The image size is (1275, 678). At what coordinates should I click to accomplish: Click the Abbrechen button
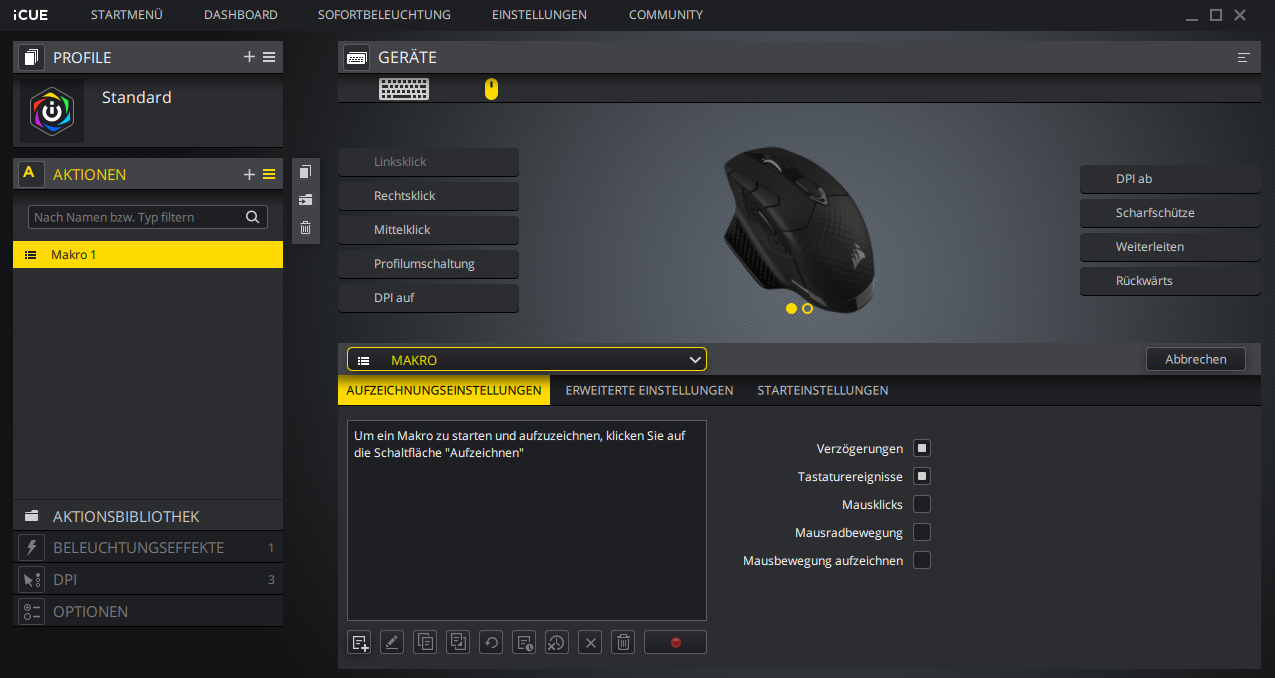coord(1196,359)
